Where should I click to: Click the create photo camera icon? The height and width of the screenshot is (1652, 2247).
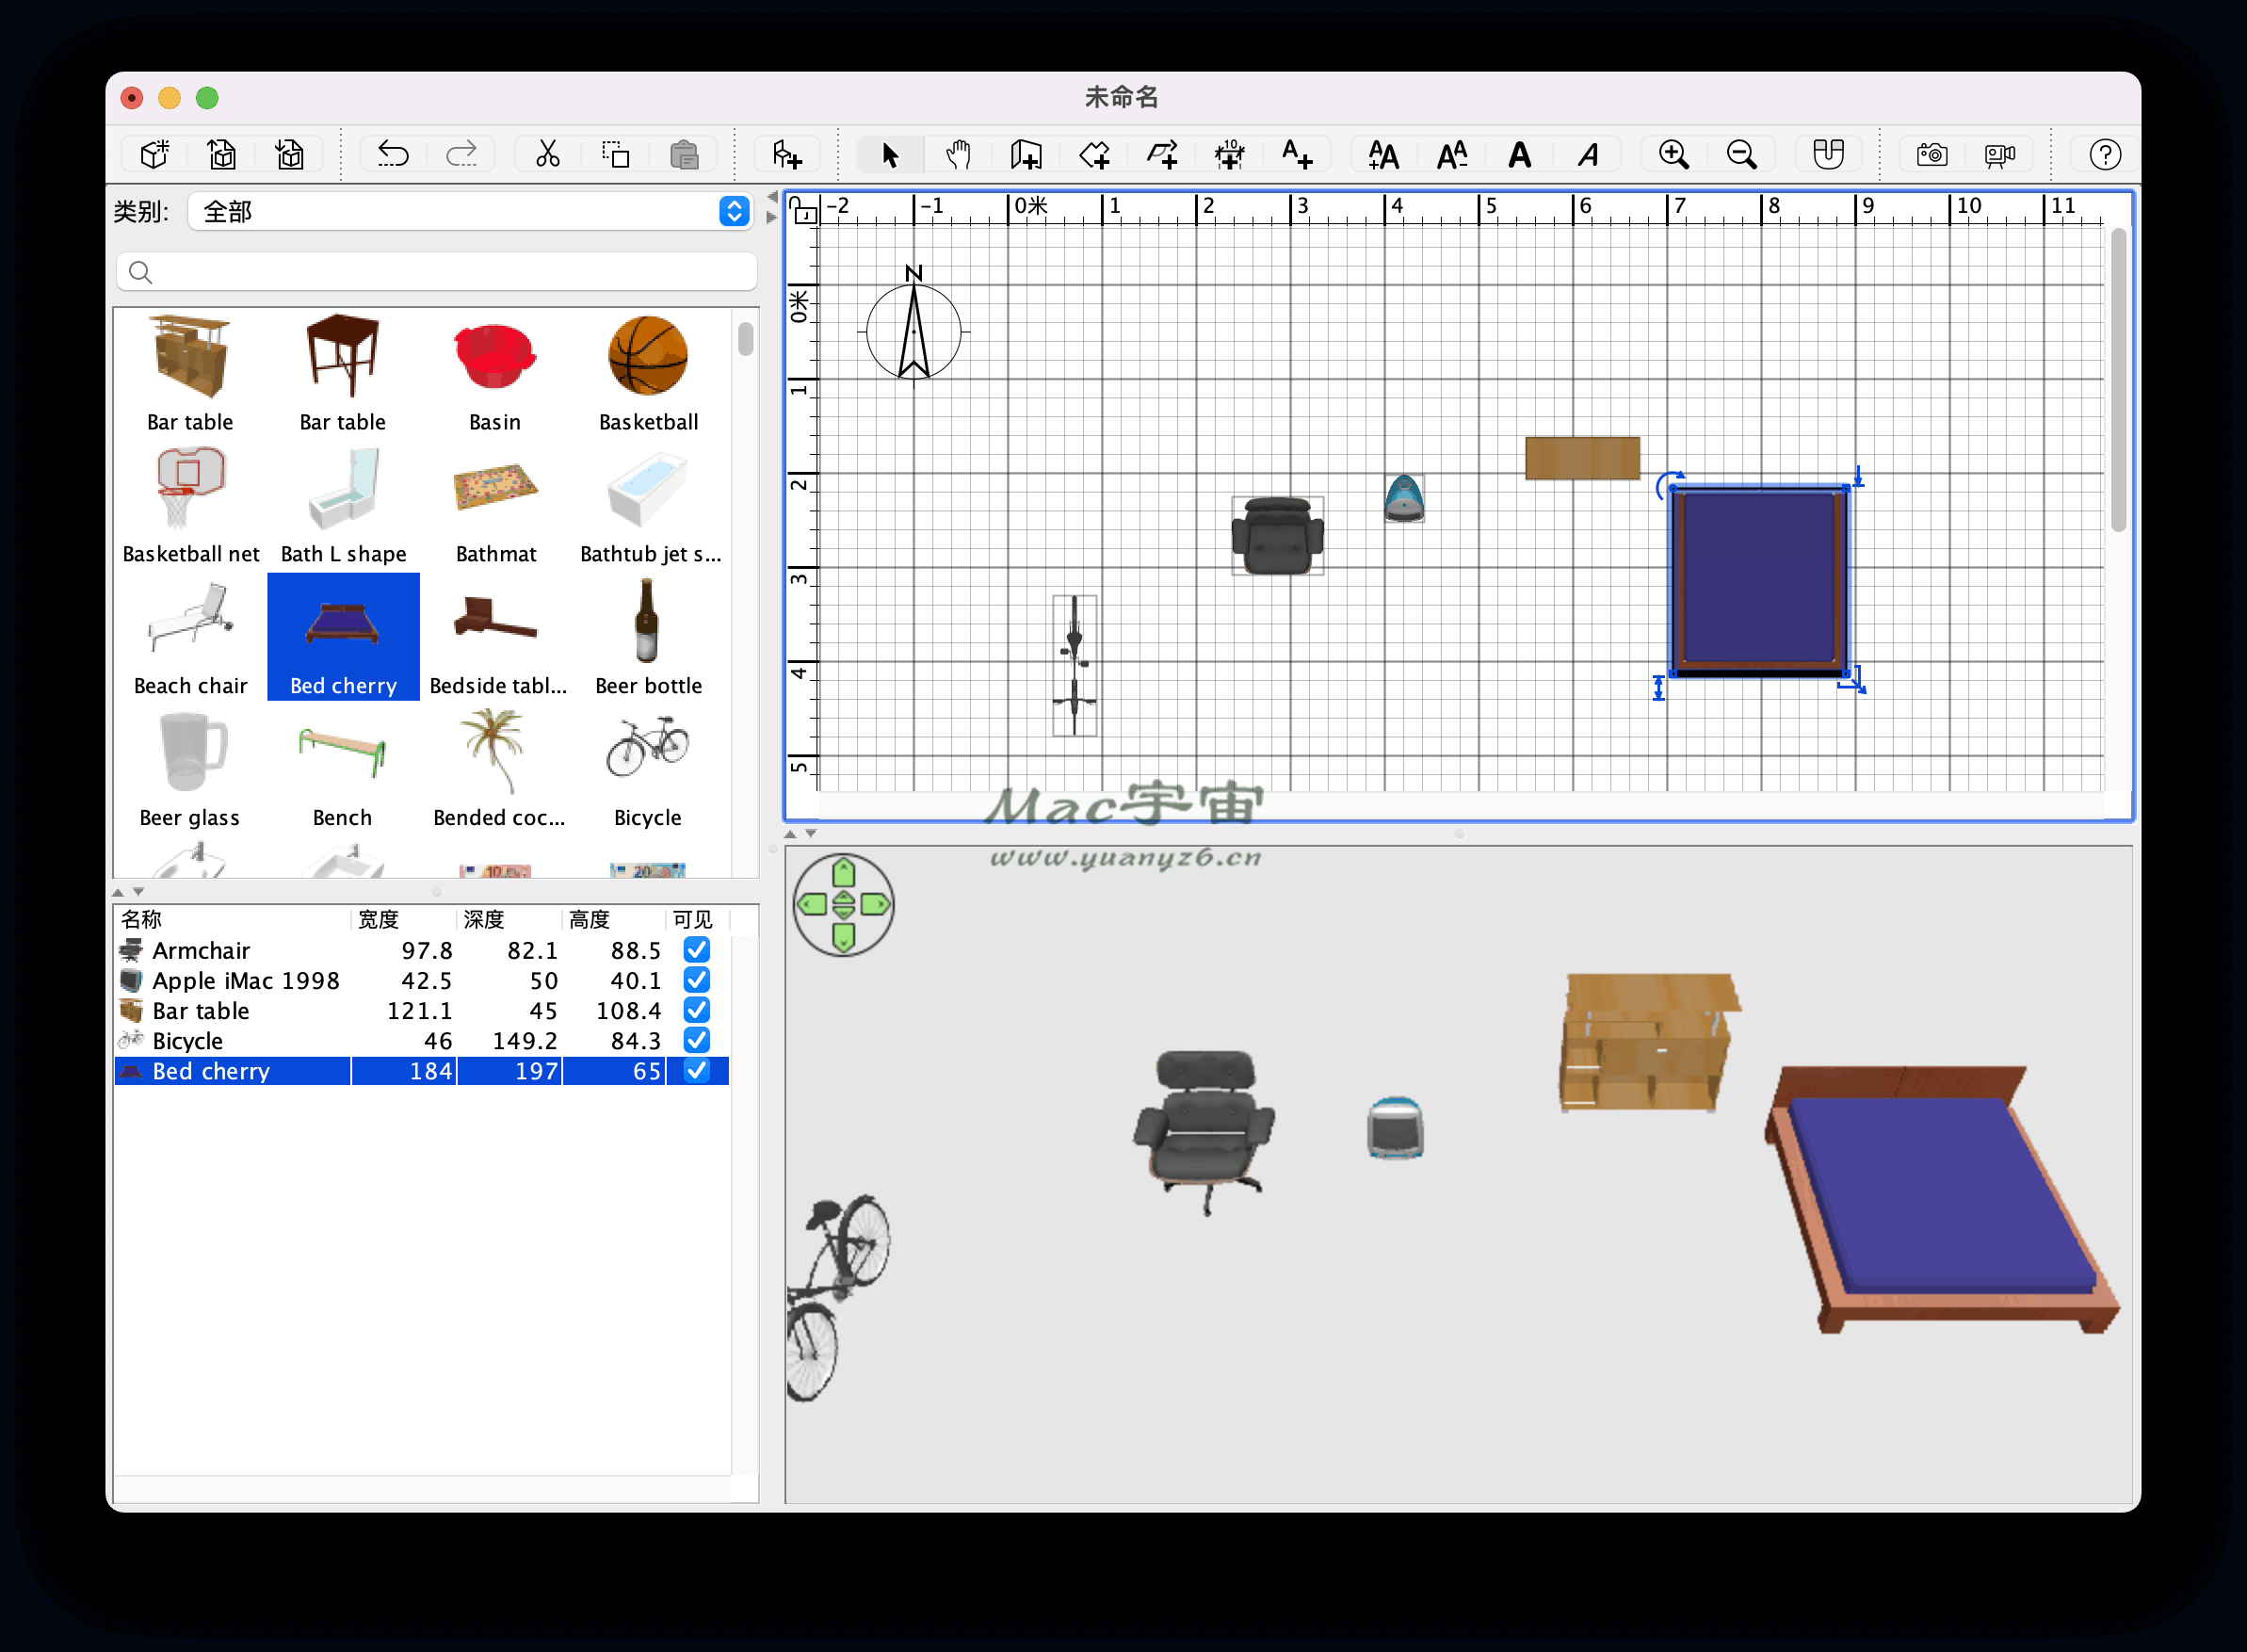point(1931,154)
